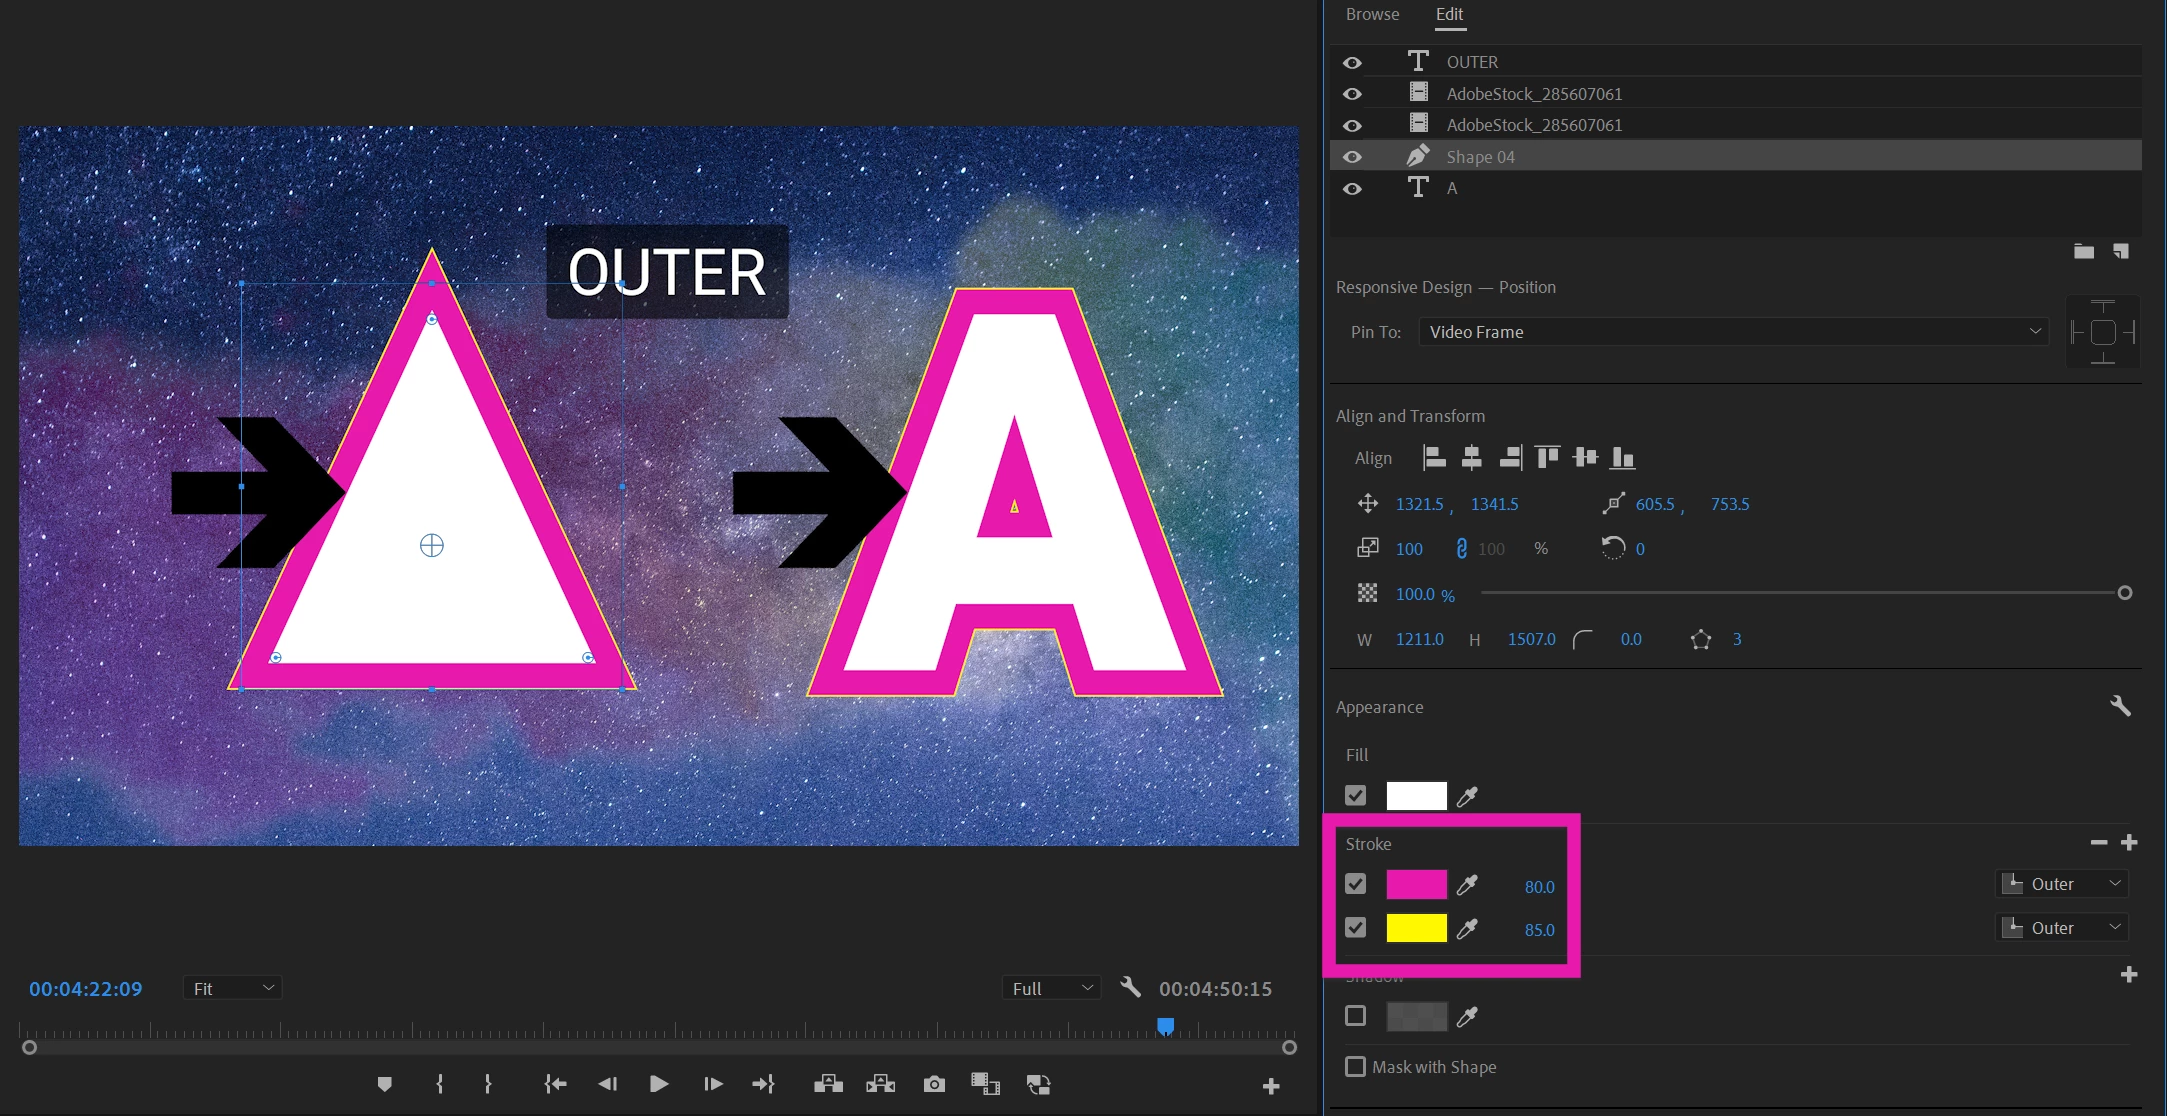Click the add stroke plus icon

2129,843
